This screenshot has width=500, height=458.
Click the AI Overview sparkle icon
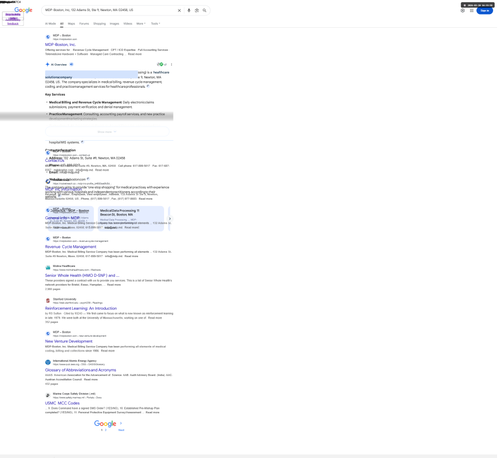47,64
